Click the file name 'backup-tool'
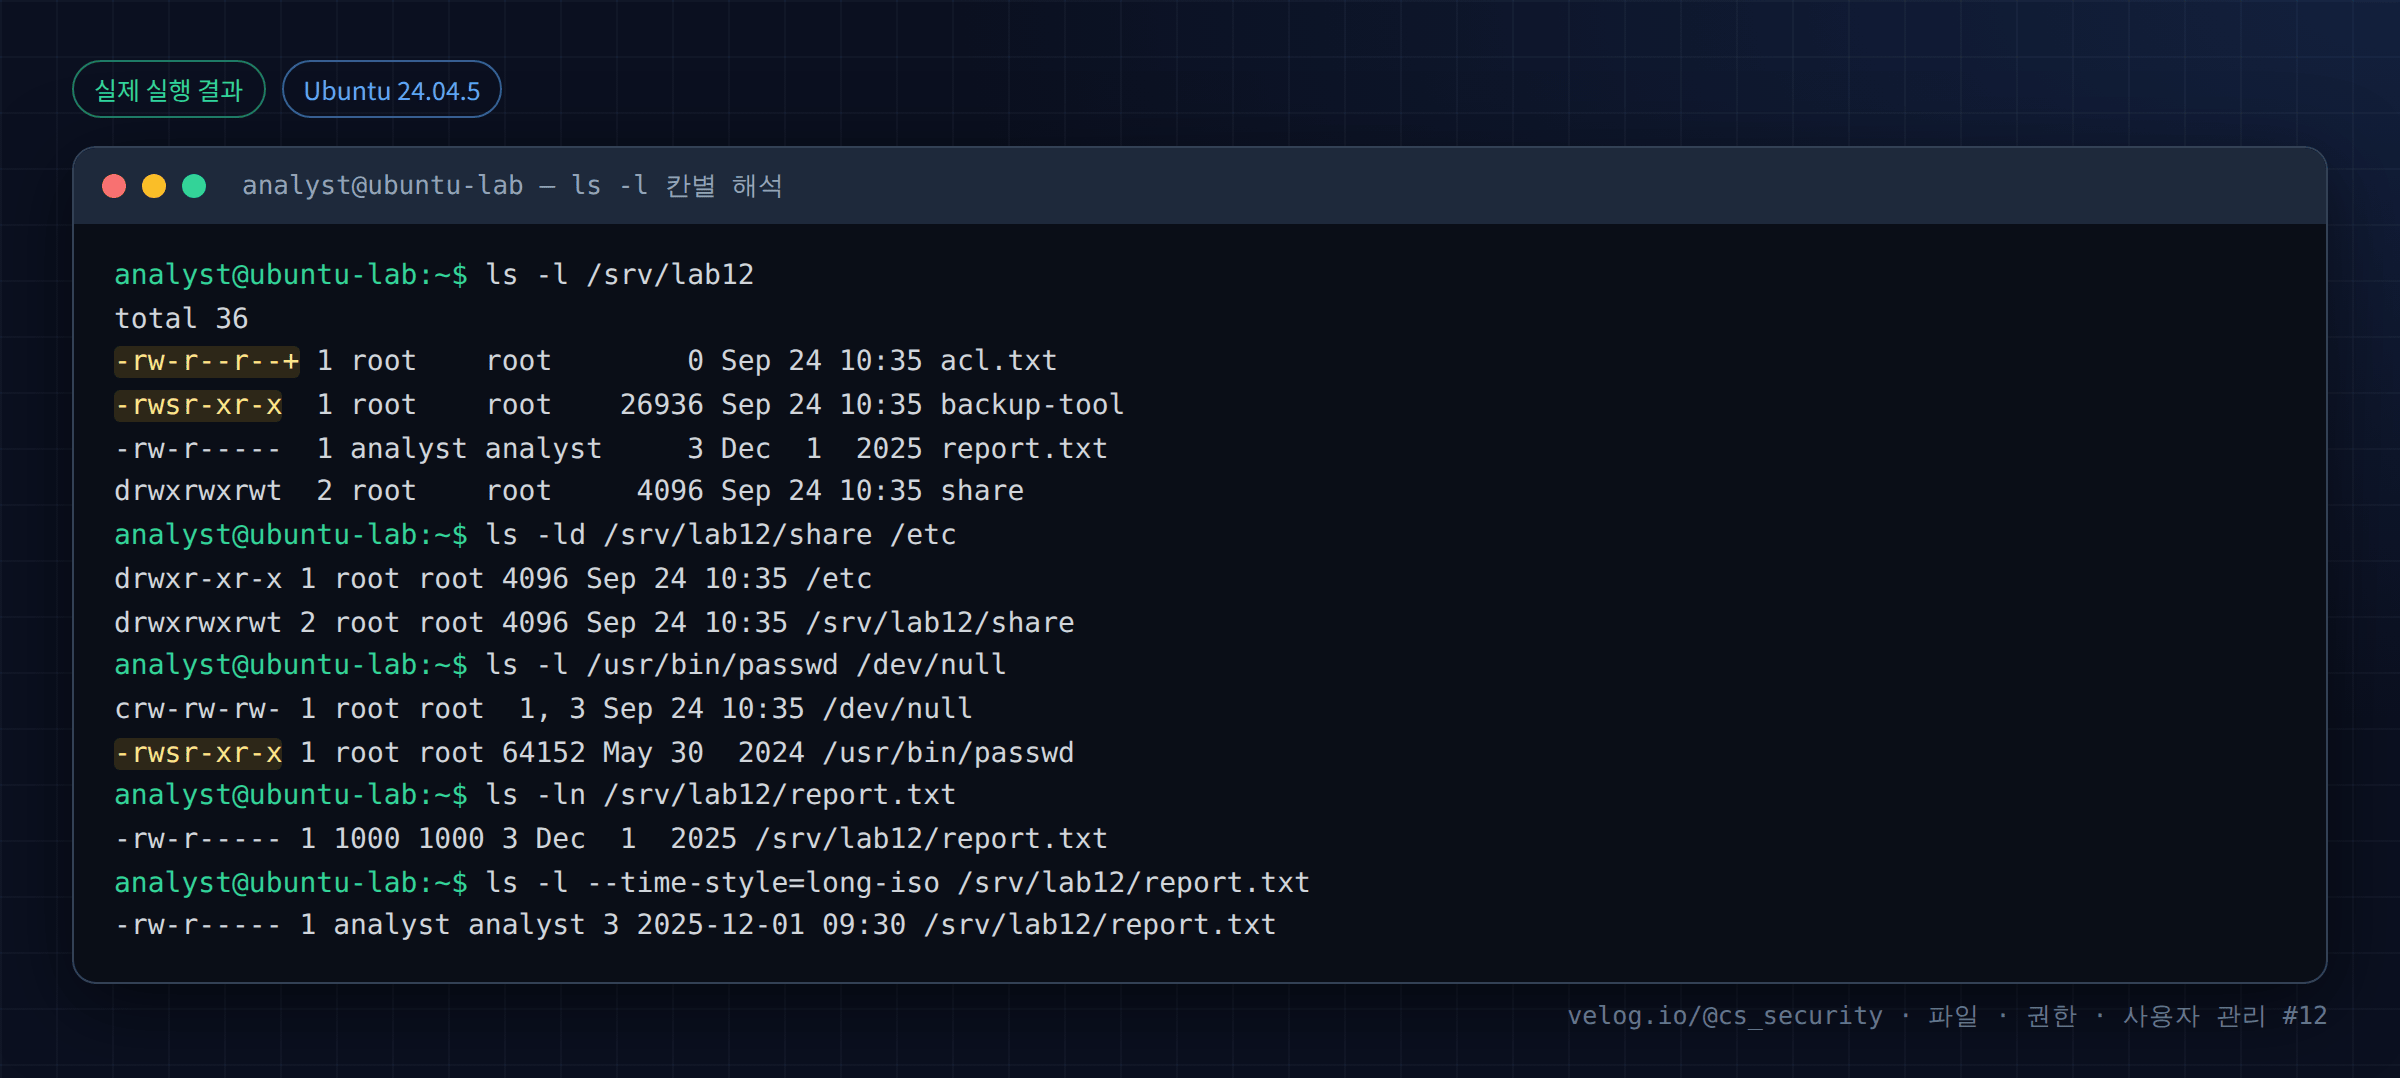 [1032, 405]
